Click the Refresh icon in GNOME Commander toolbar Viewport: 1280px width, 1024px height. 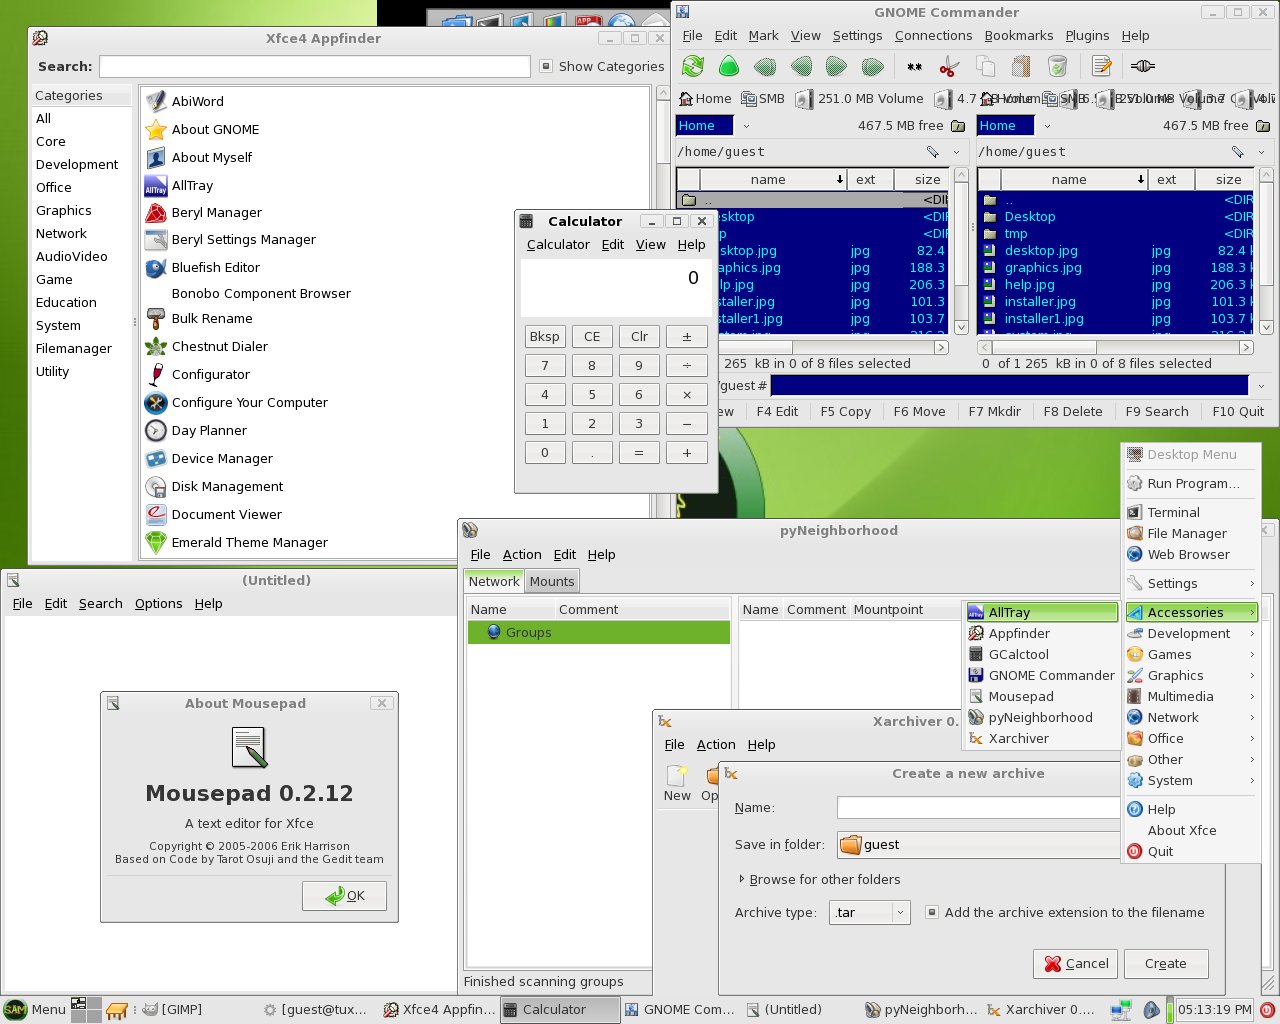pyautogui.click(x=693, y=67)
